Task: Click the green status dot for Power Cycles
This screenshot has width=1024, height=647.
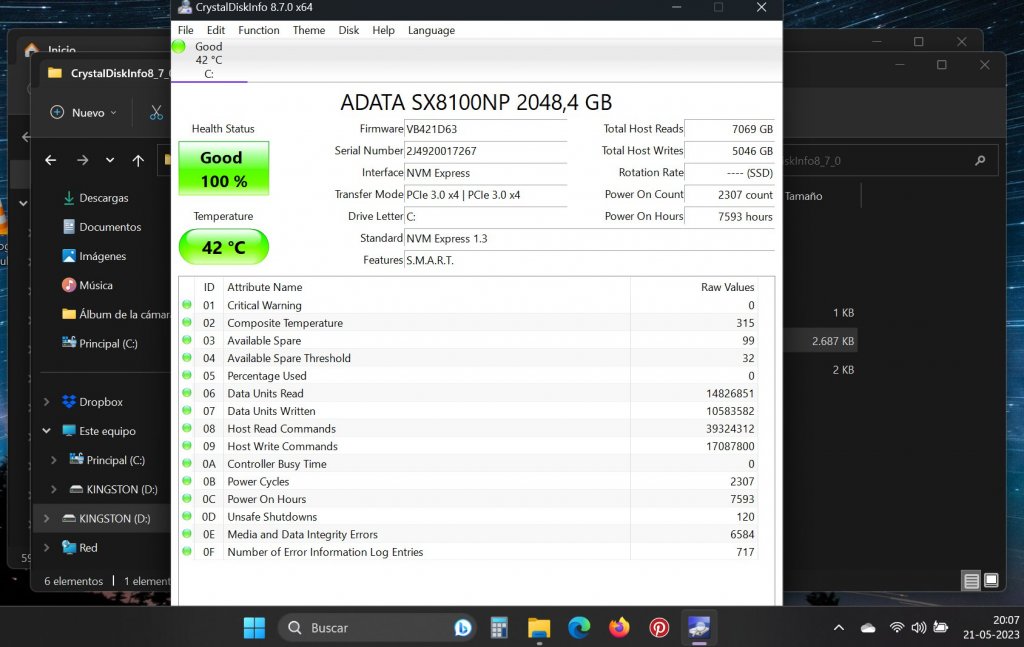Action: pyautogui.click(x=187, y=481)
